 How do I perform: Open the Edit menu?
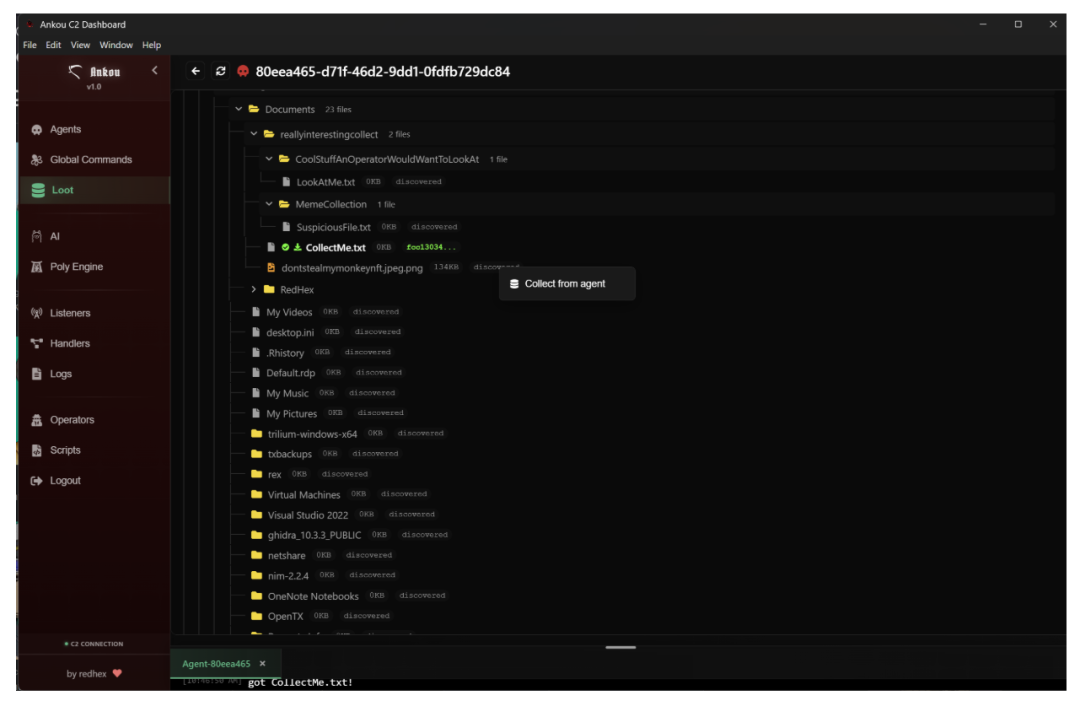tap(53, 45)
